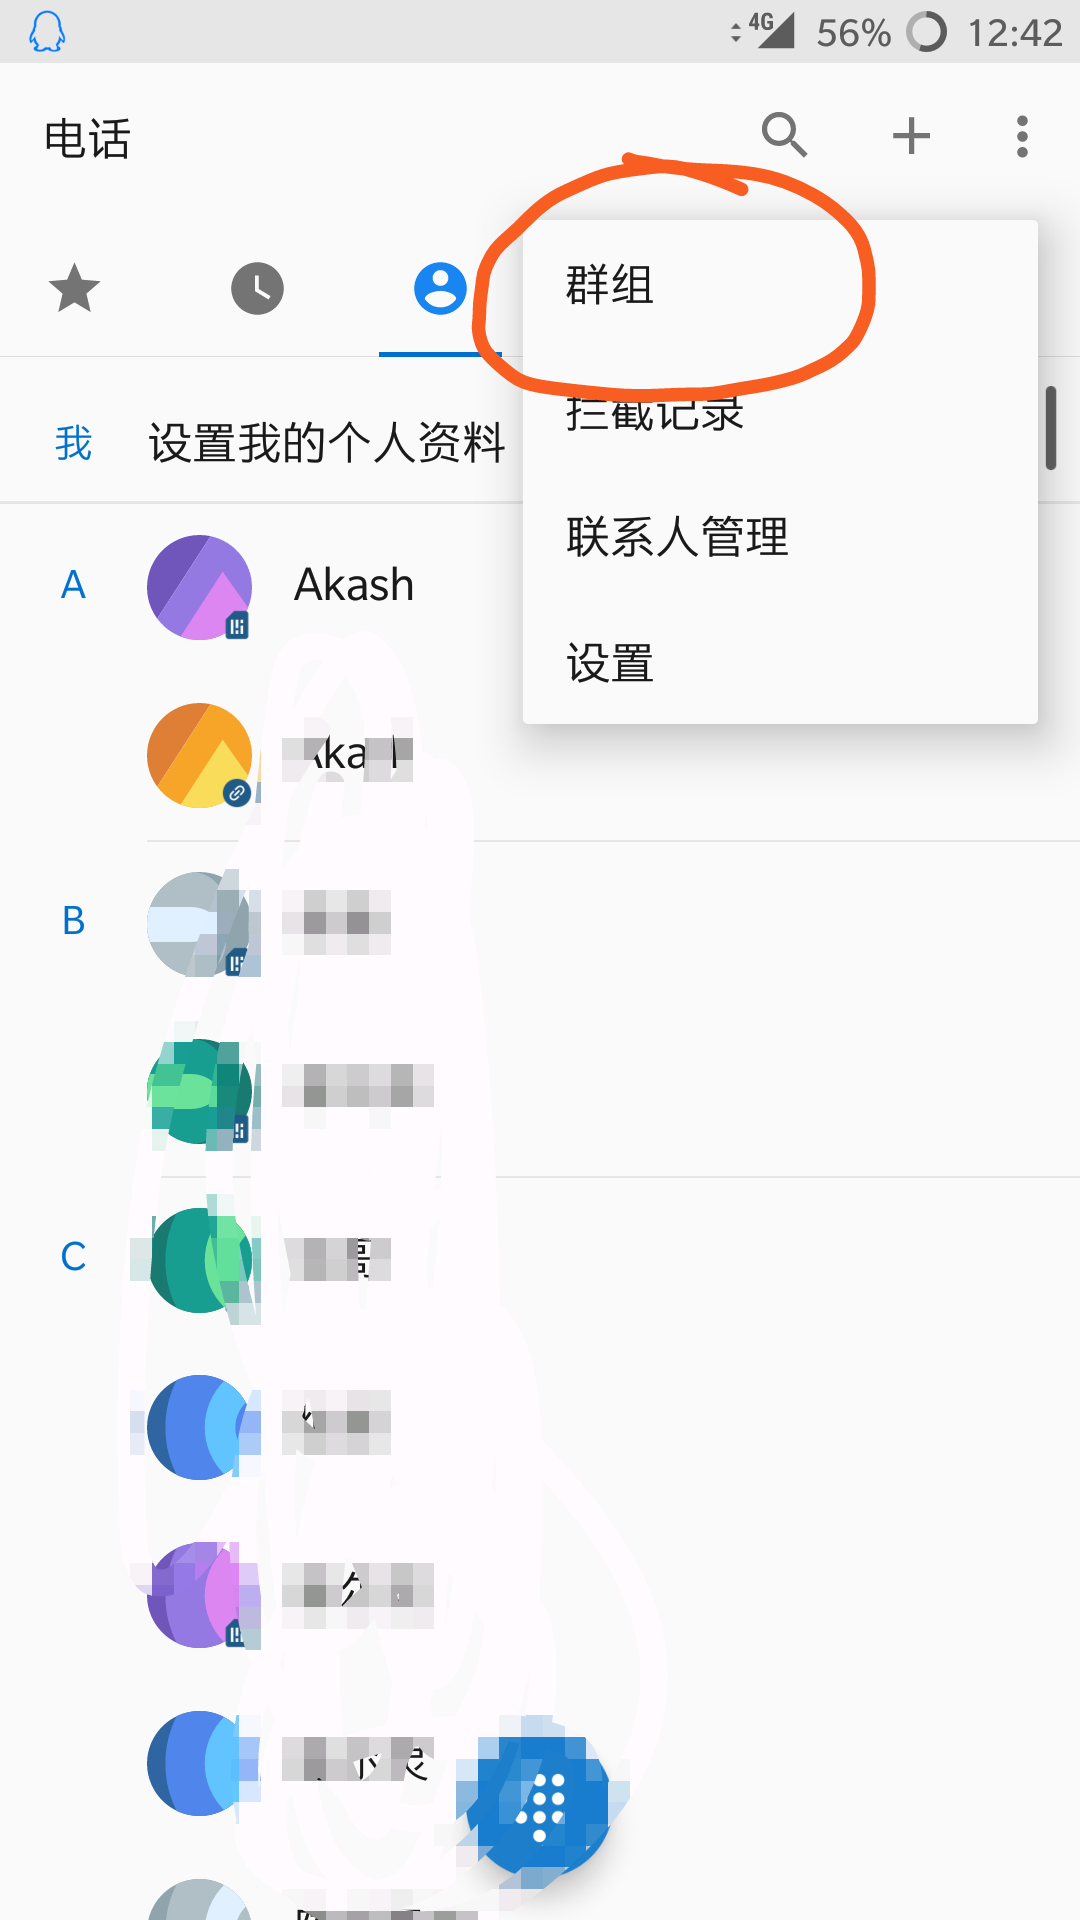
Task: Tap the 4G signal status icon
Action: tap(772, 30)
